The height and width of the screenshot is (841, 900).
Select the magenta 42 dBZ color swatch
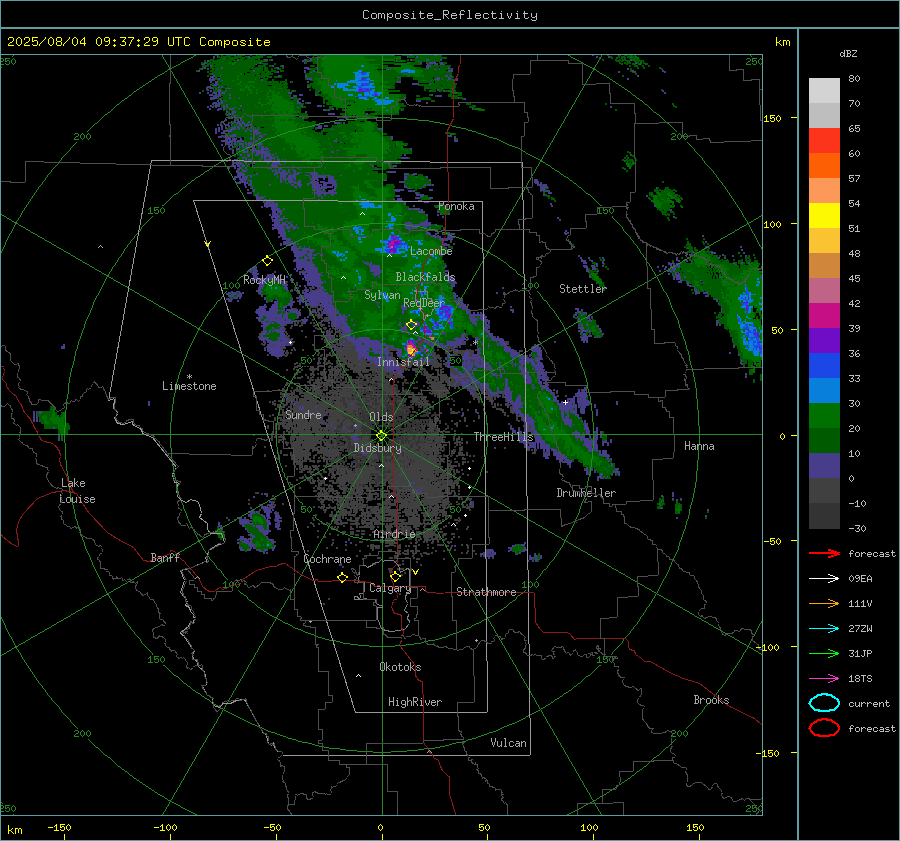tap(824, 315)
